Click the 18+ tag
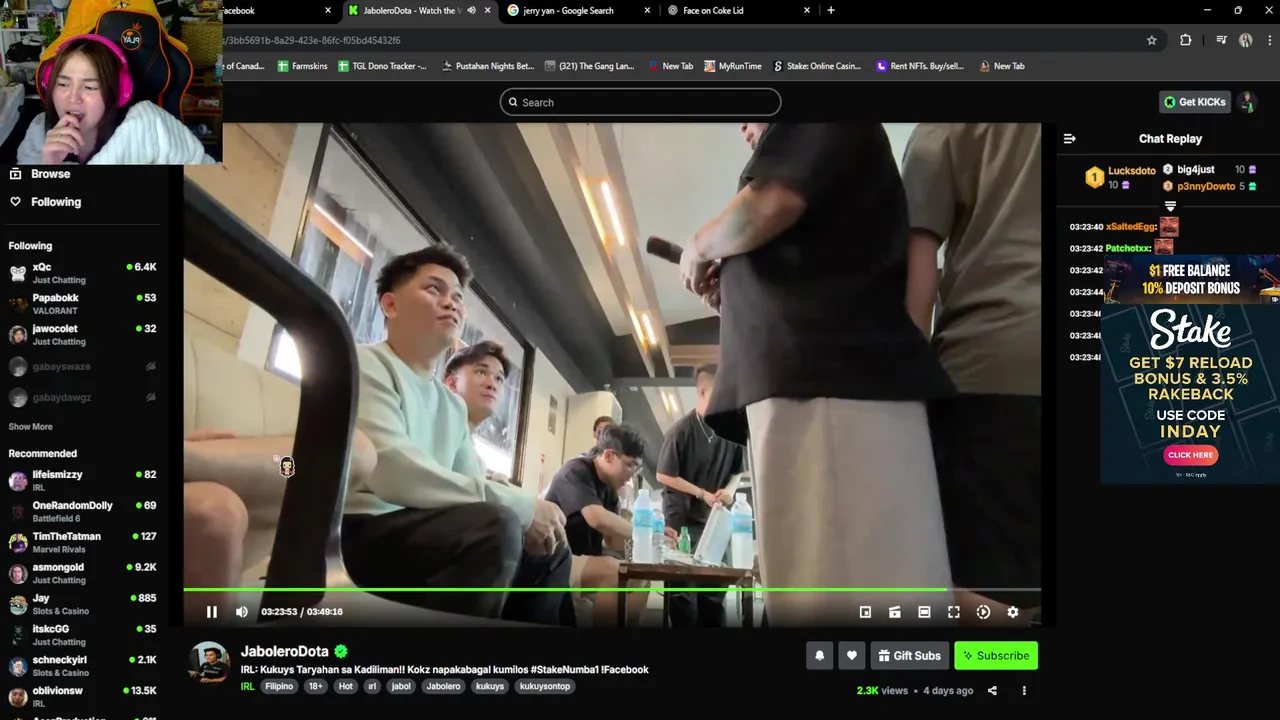This screenshot has height=720, width=1280. click(x=316, y=687)
